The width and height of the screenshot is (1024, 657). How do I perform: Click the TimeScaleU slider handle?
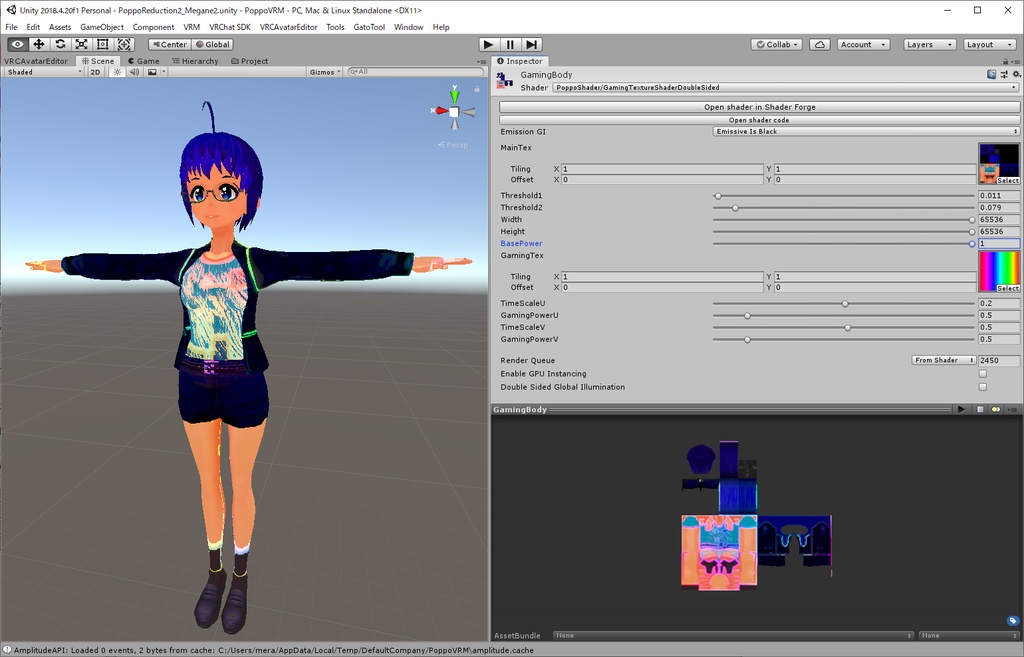click(x=845, y=304)
